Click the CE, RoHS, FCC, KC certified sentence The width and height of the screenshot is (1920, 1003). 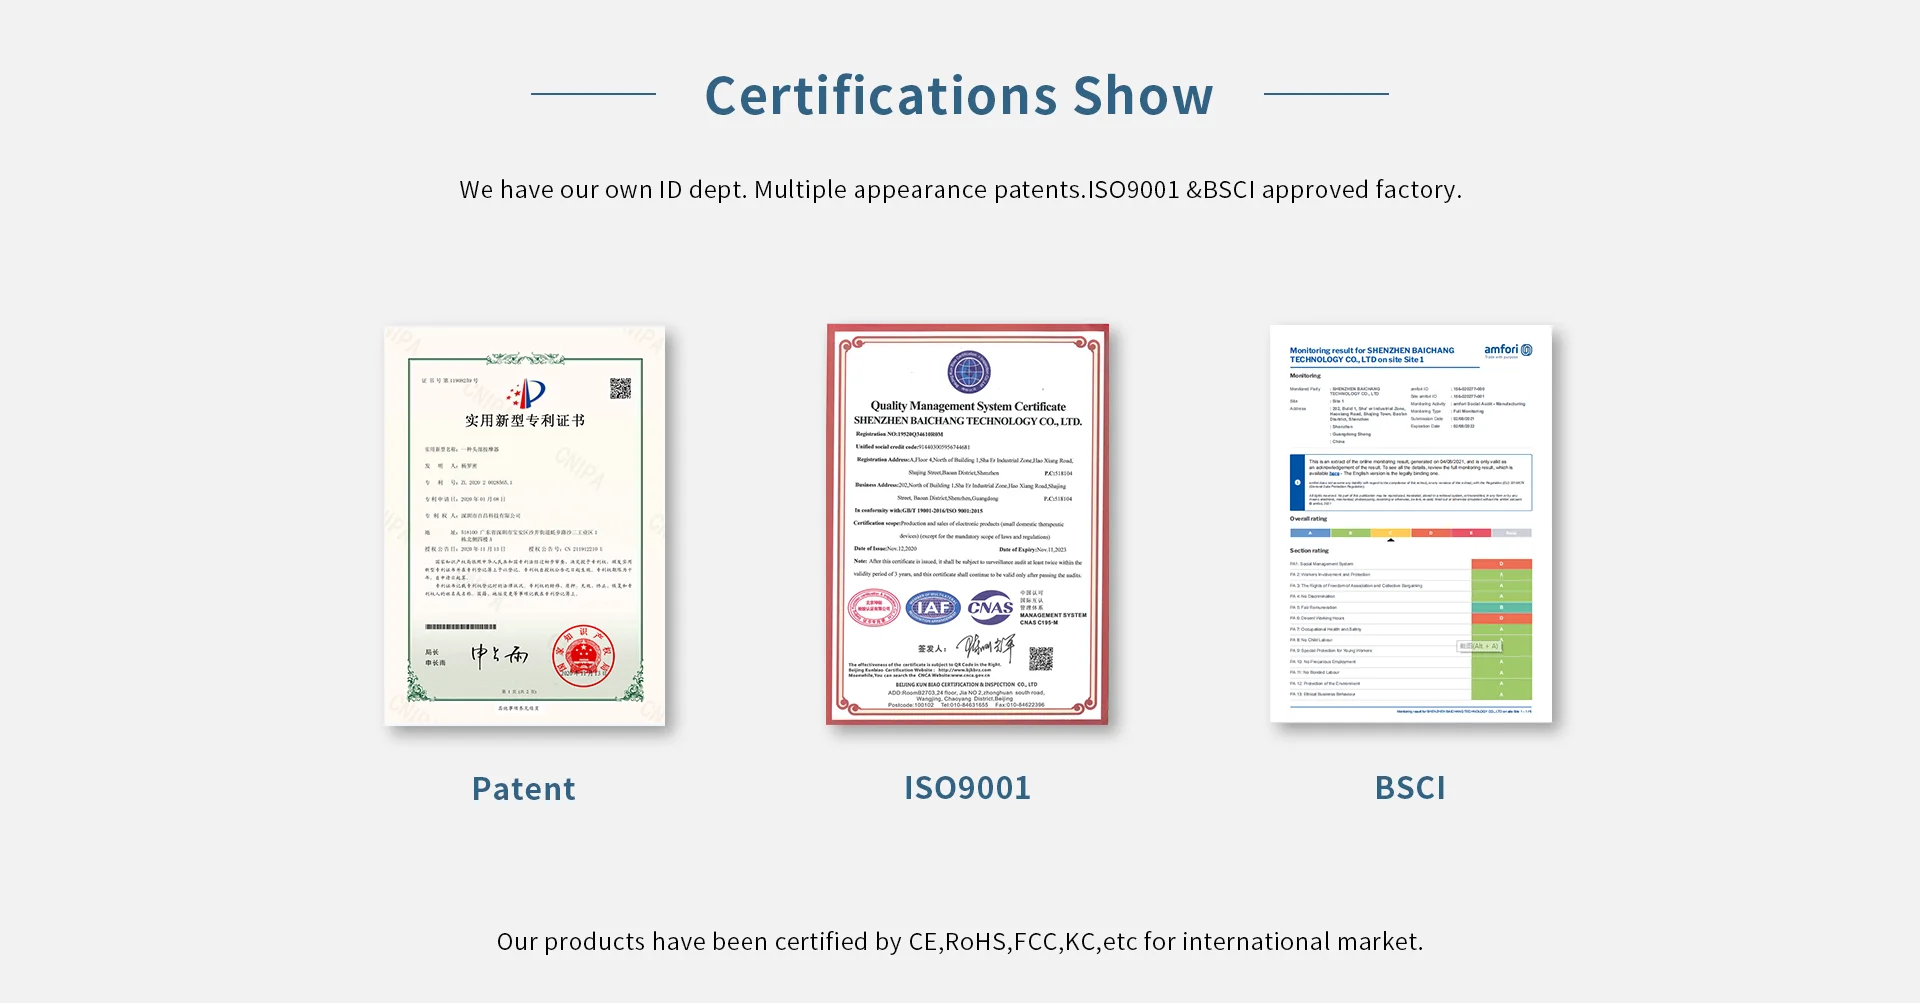click(960, 942)
